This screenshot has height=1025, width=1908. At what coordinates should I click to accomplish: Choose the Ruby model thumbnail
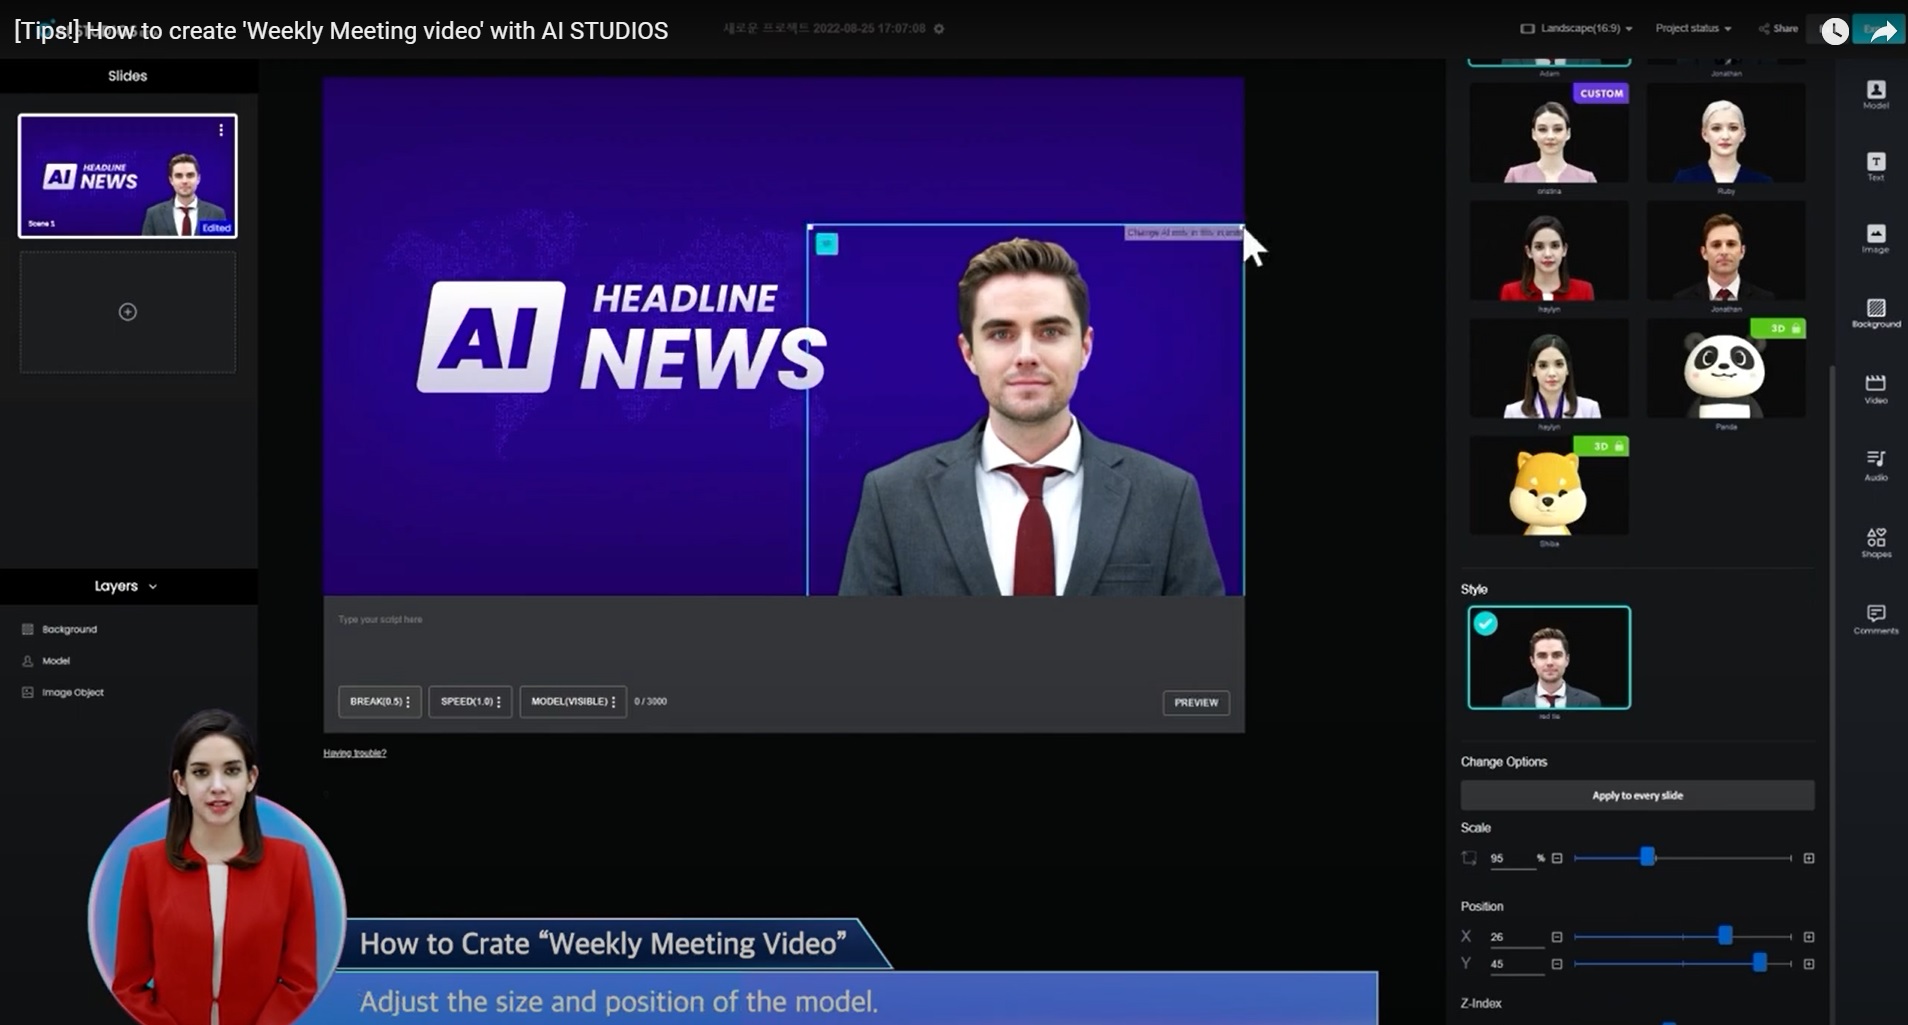(x=1726, y=134)
